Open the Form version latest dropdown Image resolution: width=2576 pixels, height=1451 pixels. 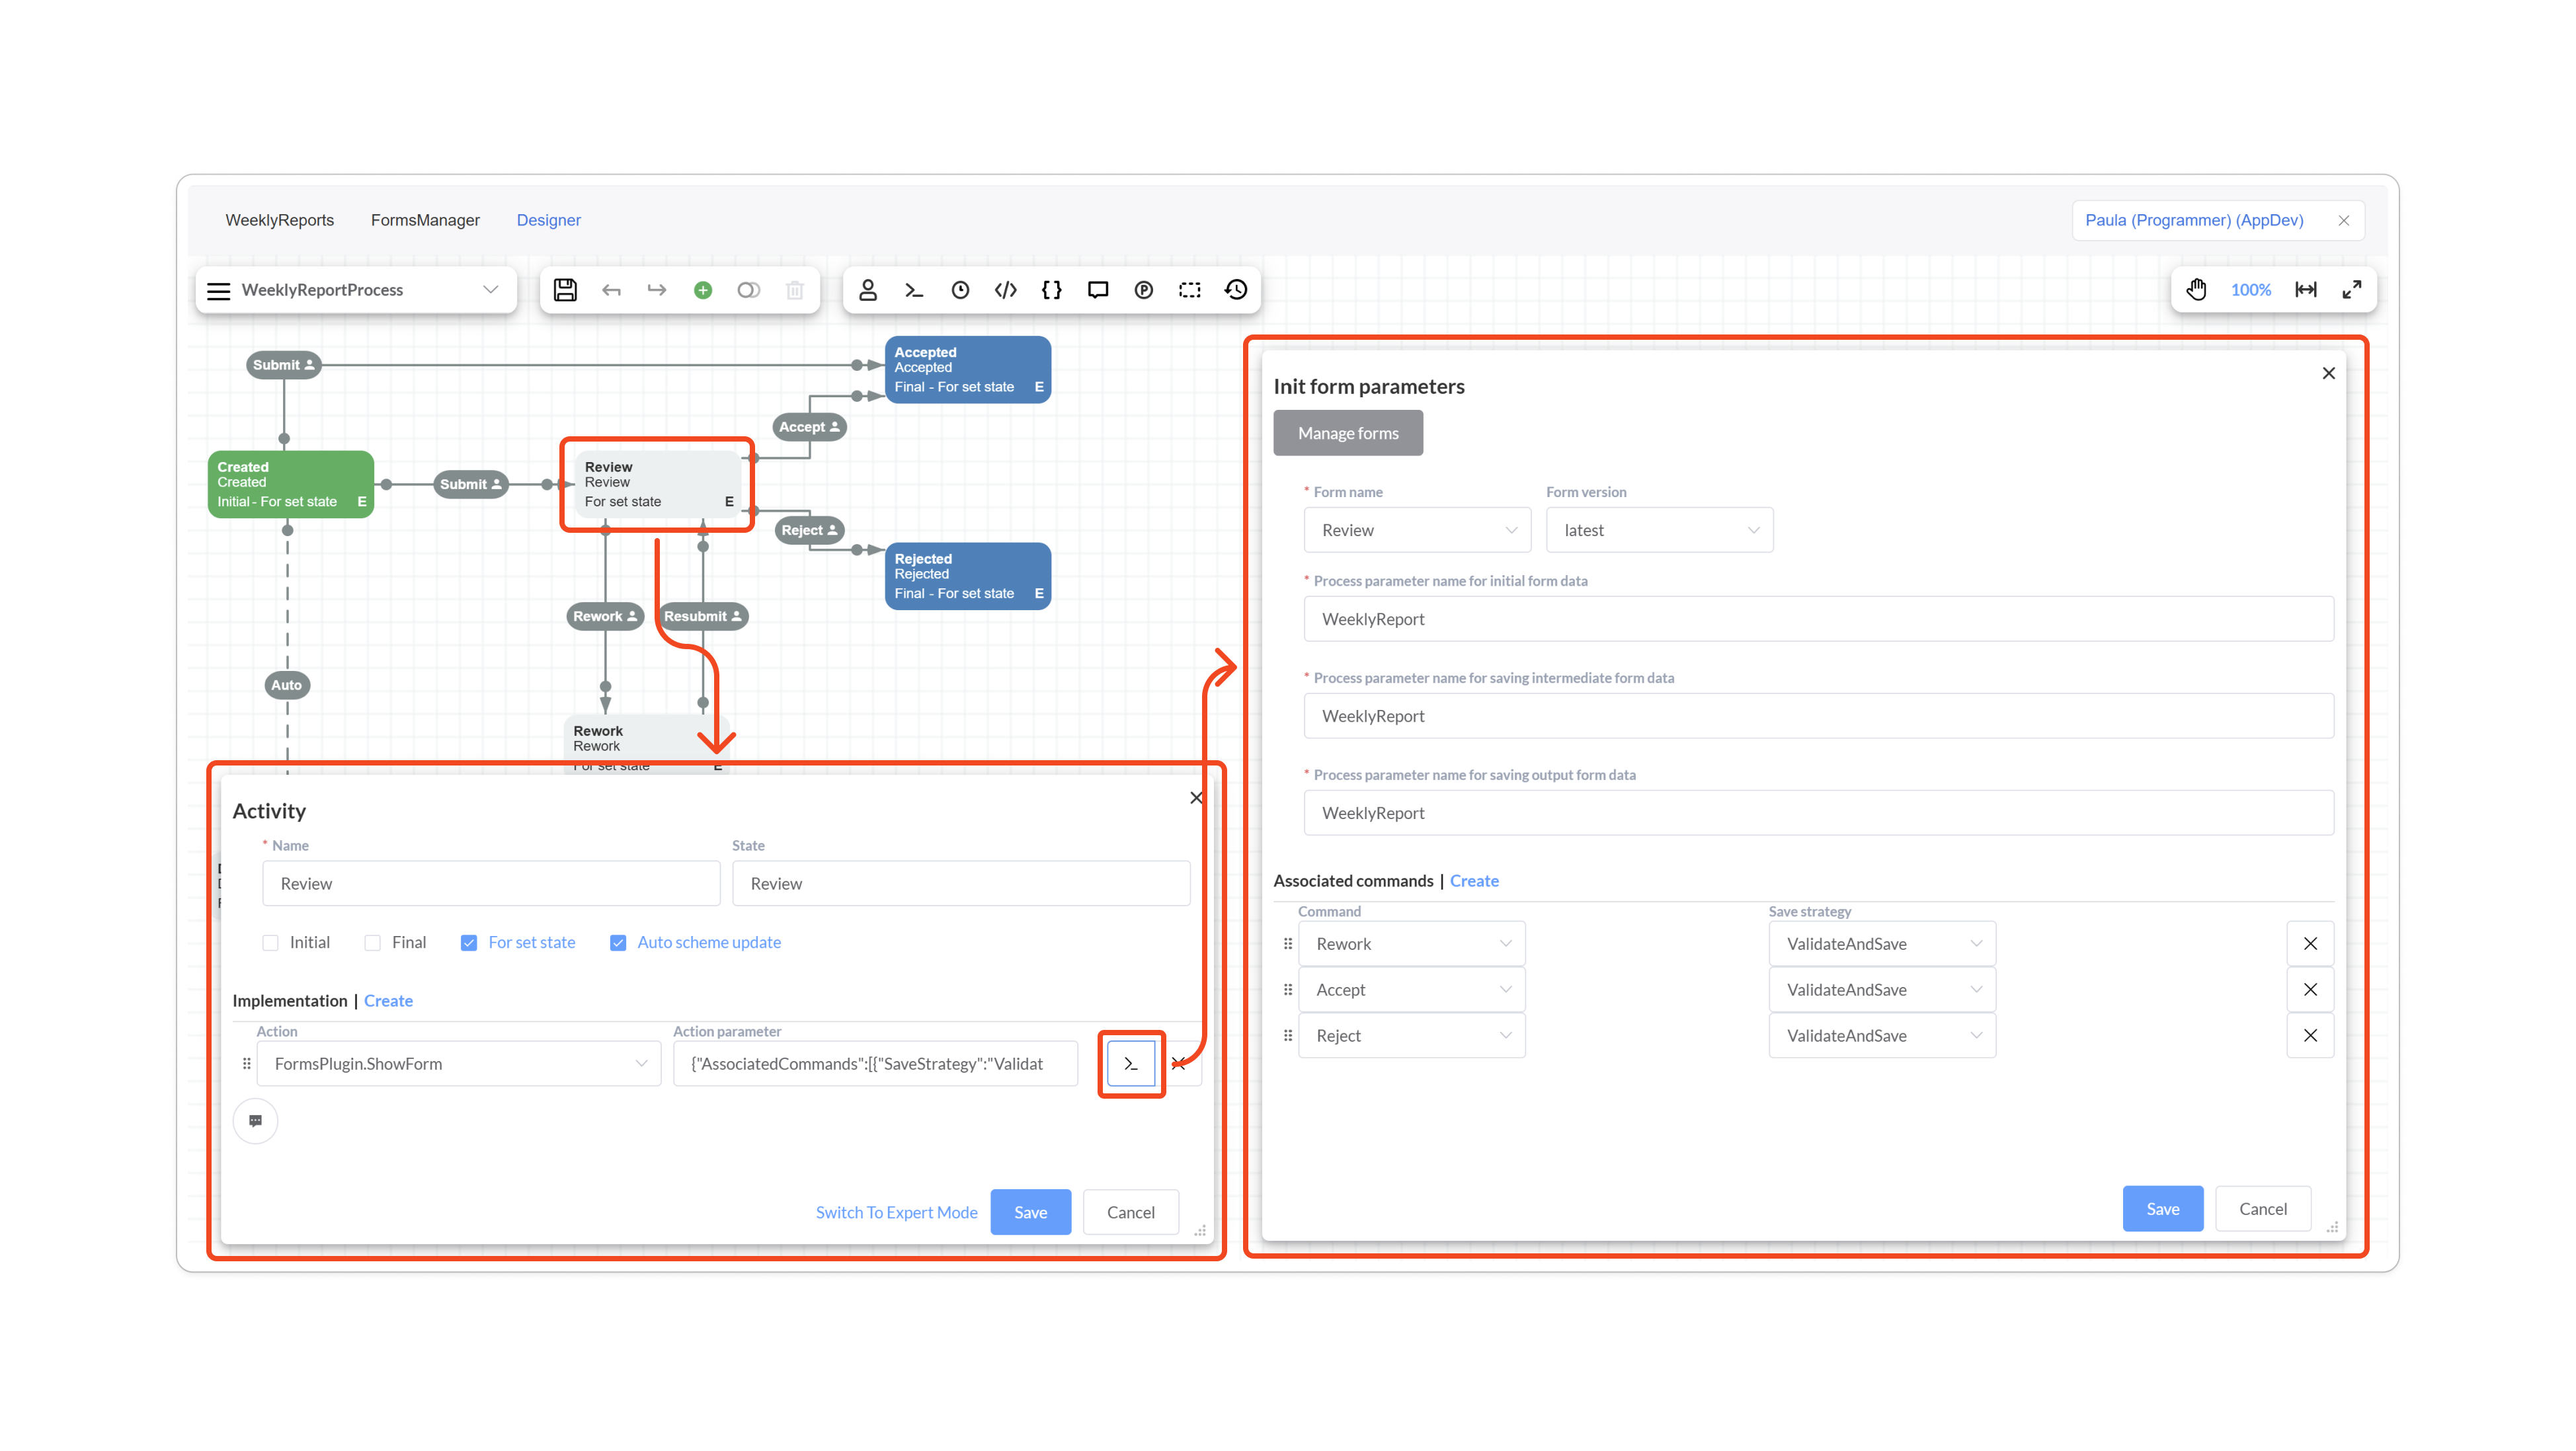pyautogui.click(x=1659, y=531)
